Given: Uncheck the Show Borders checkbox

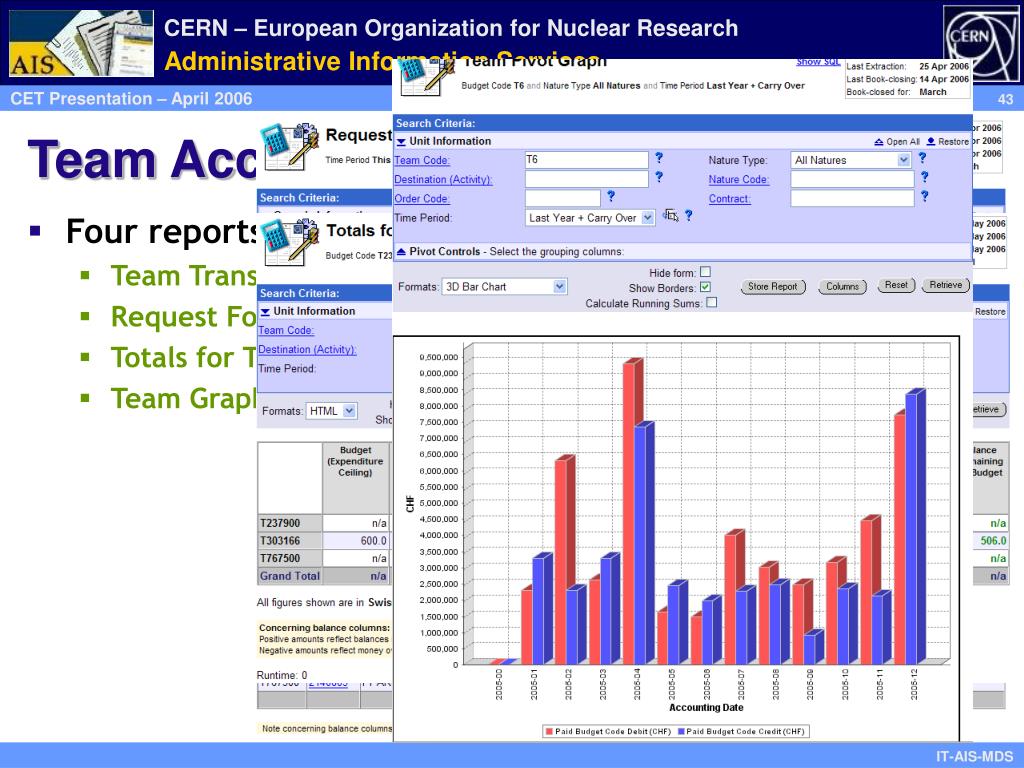Looking at the screenshot, I should [705, 287].
